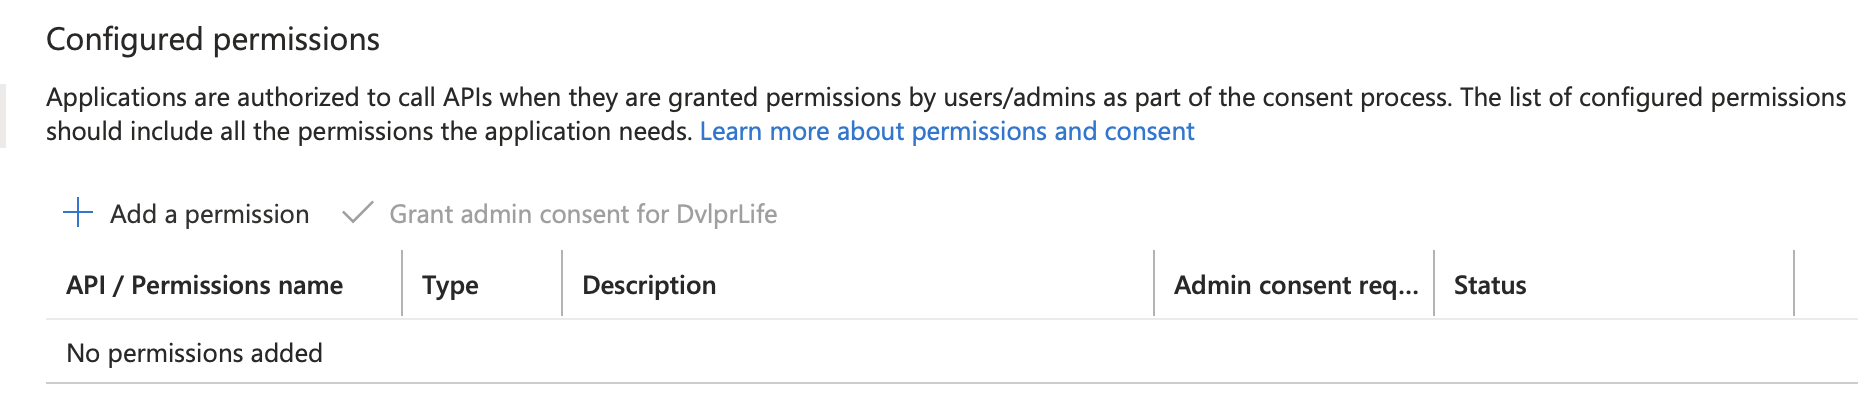Click divider between Permissions name and Type columns
1862x410 pixels.
(x=402, y=284)
